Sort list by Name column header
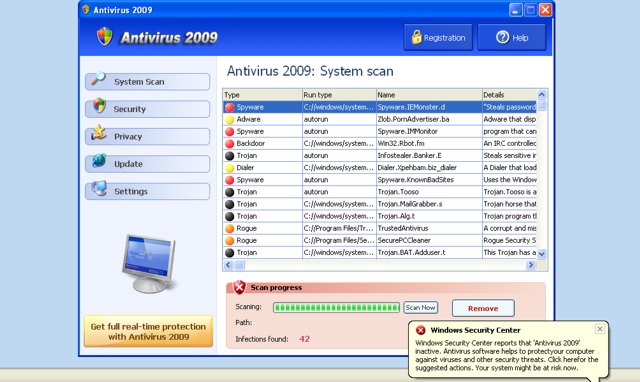This screenshot has width=640, height=382. pyautogui.click(x=429, y=95)
